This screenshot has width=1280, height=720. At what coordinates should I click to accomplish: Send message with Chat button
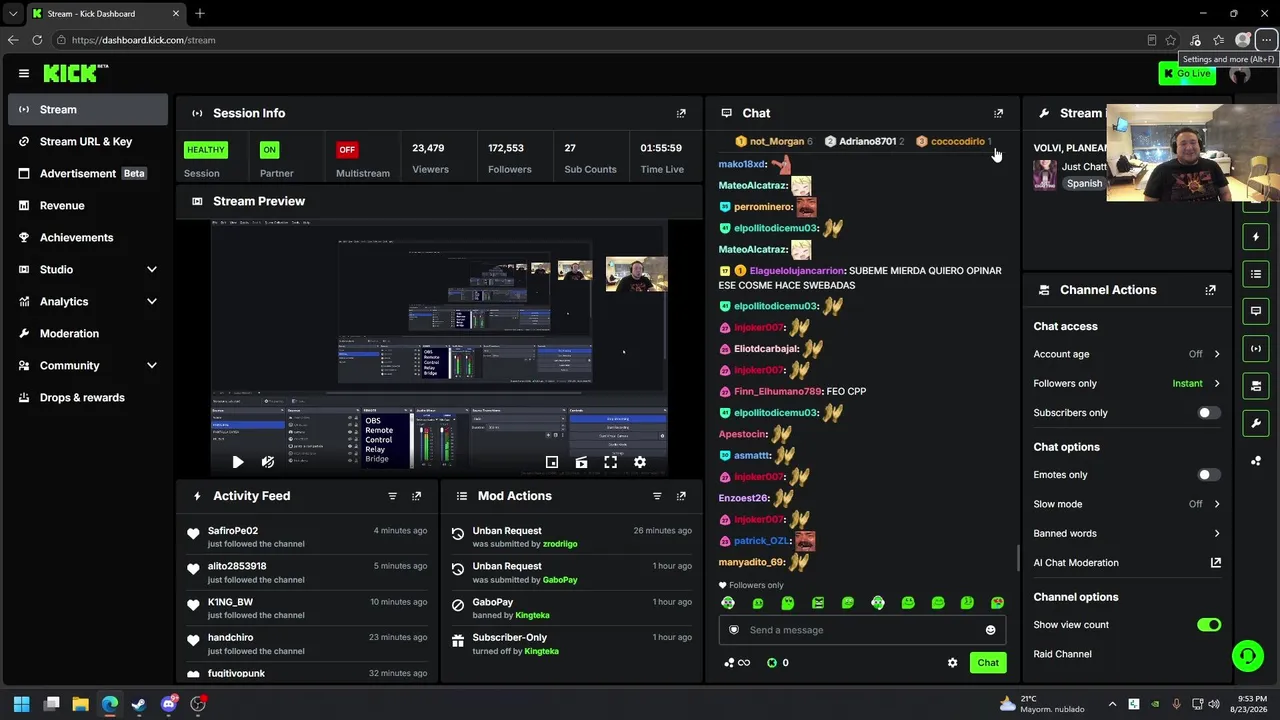pyautogui.click(x=988, y=662)
